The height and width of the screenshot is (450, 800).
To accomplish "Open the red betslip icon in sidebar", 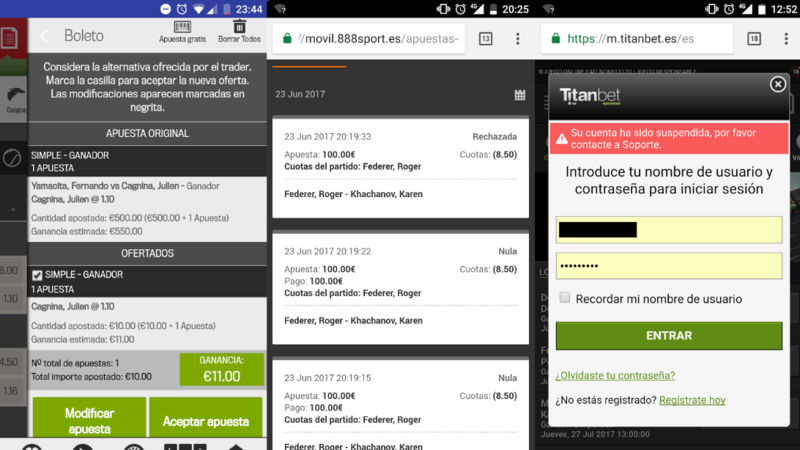I will [10, 38].
